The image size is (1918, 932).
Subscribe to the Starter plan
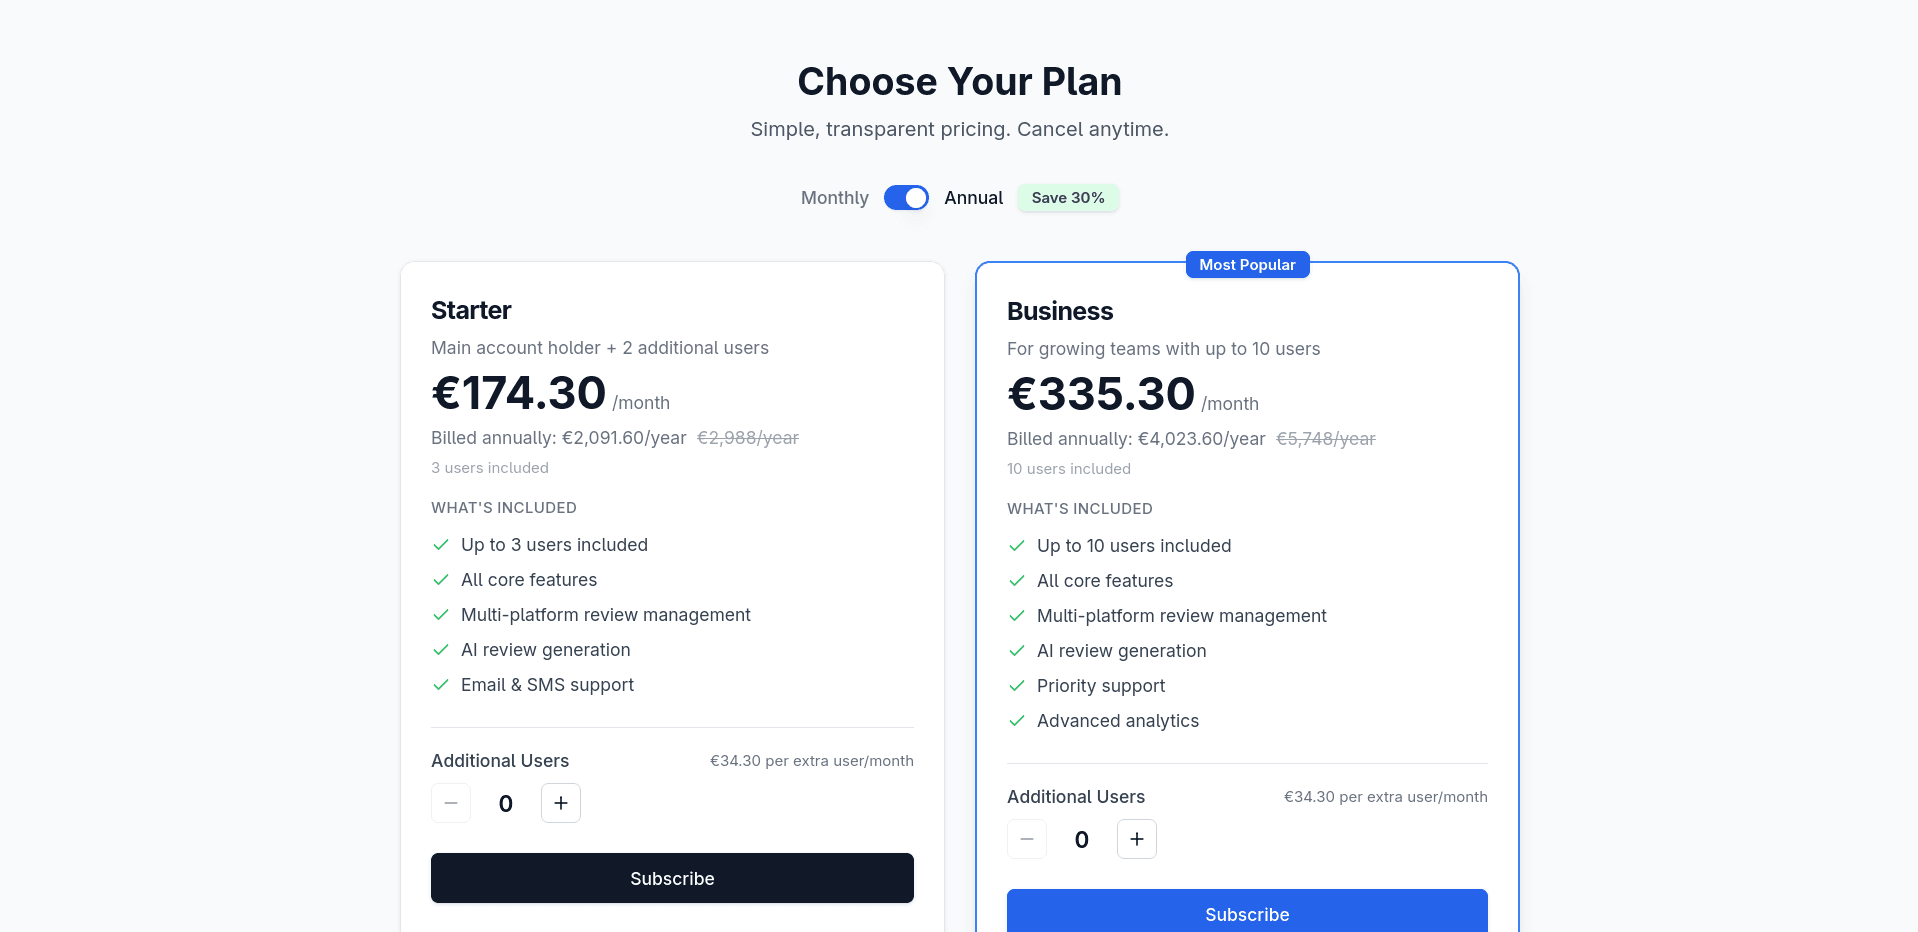(x=671, y=878)
